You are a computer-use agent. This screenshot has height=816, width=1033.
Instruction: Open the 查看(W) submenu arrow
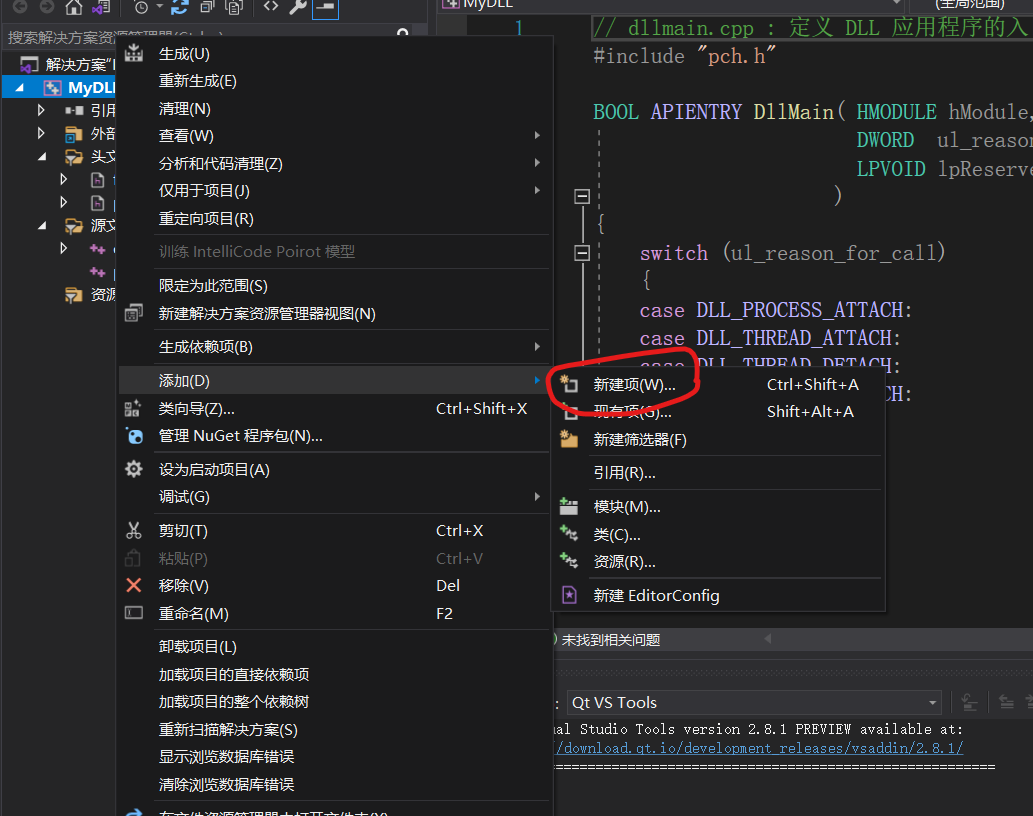tap(538, 136)
